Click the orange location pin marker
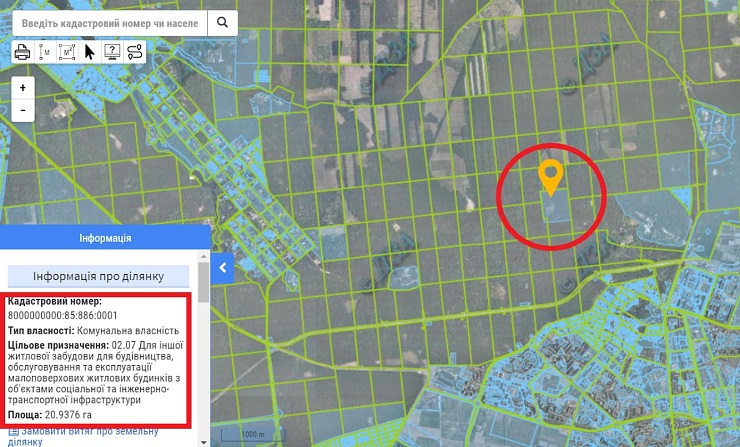This screenshot has height=447, width=740. tap(550, 175)
